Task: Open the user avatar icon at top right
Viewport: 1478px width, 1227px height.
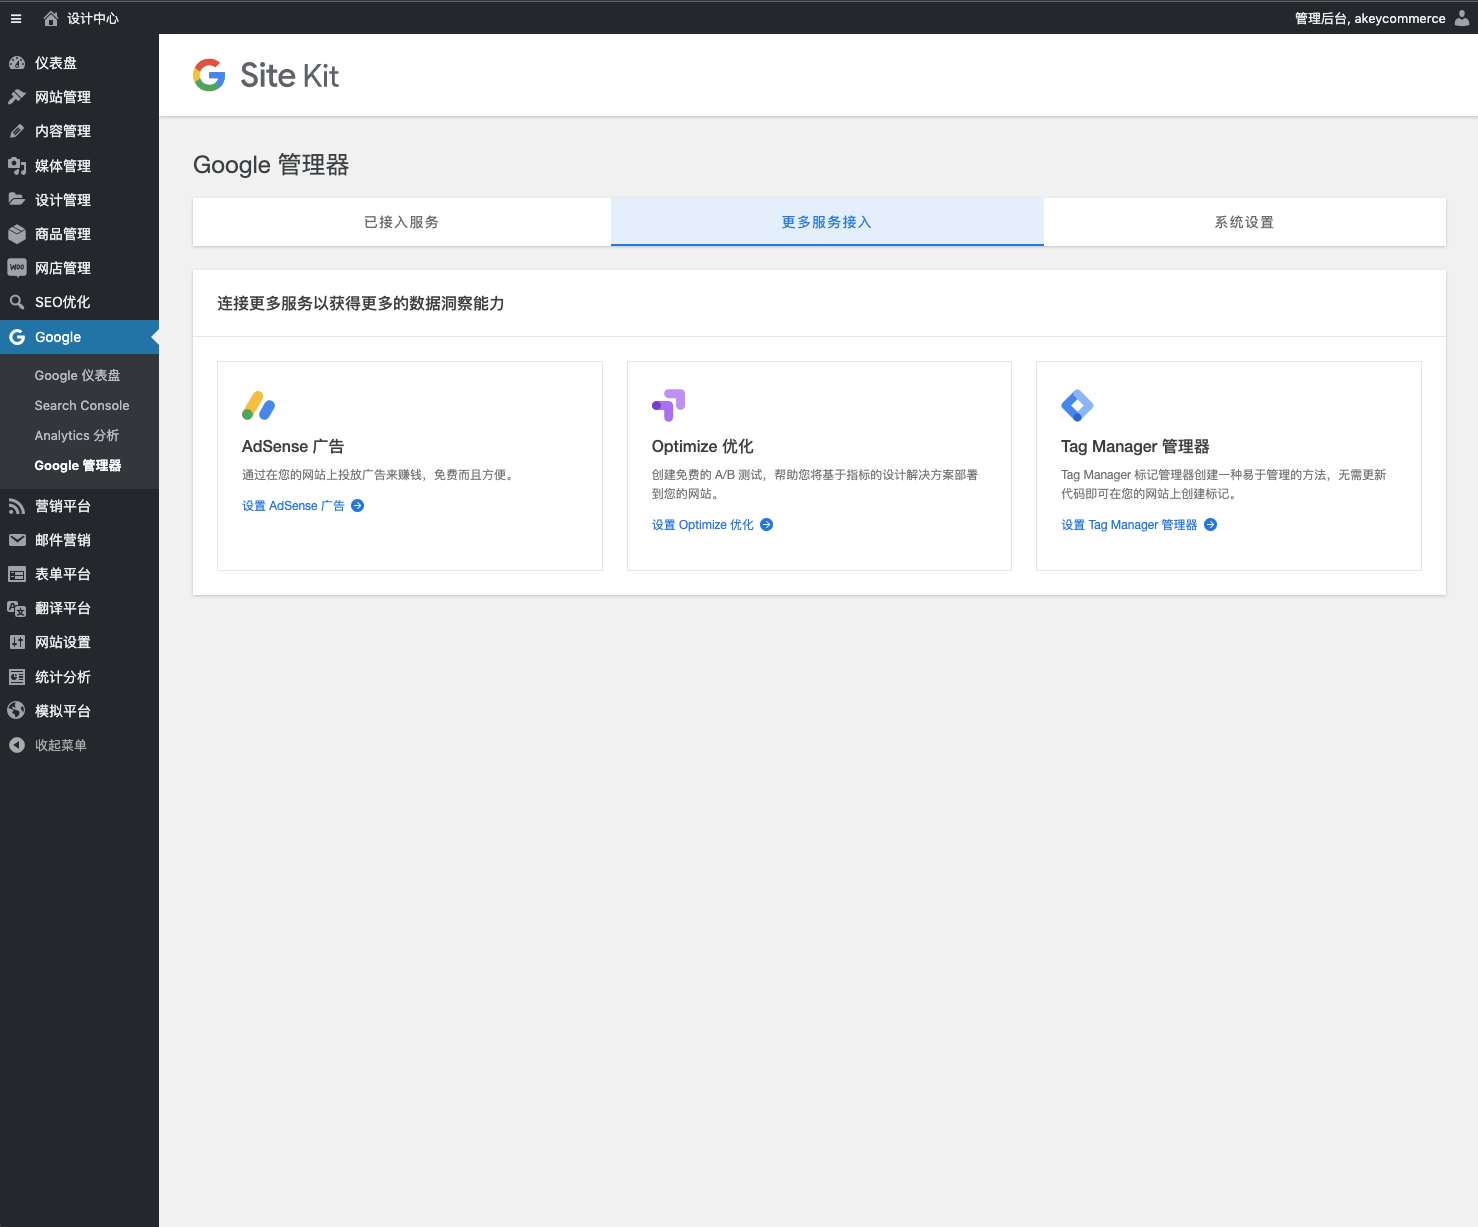Action: (1462, 18)
